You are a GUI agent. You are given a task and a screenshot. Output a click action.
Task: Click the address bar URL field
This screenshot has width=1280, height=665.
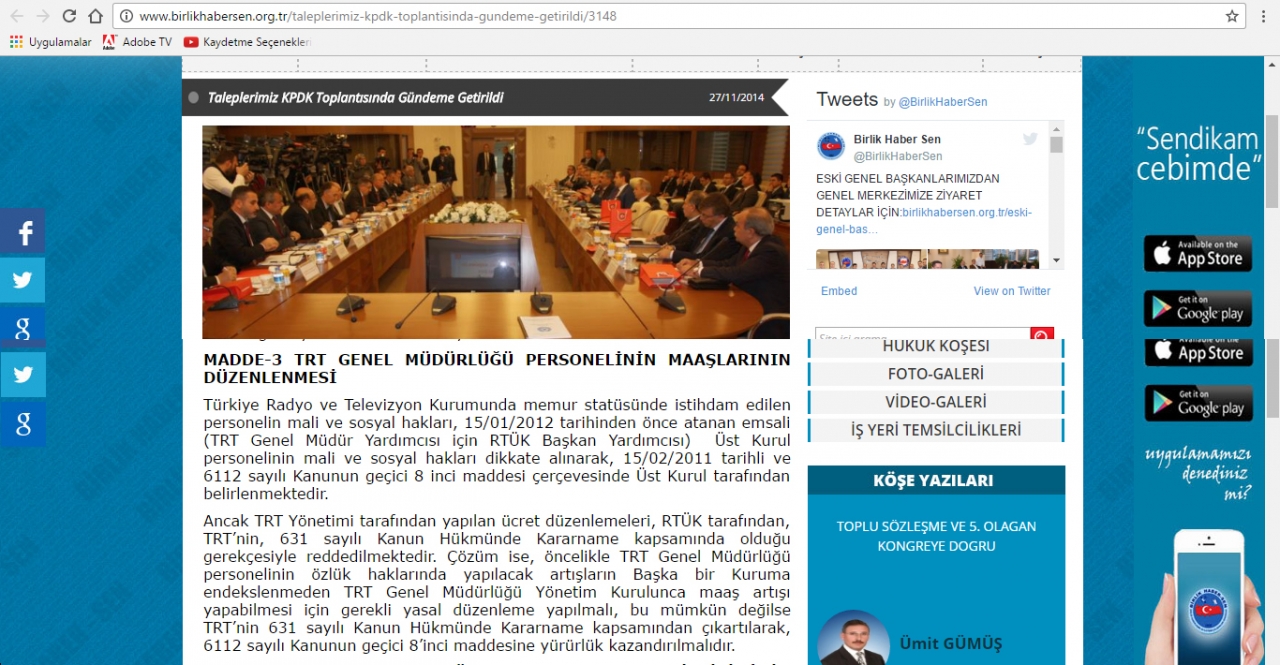tap(680, 16)
